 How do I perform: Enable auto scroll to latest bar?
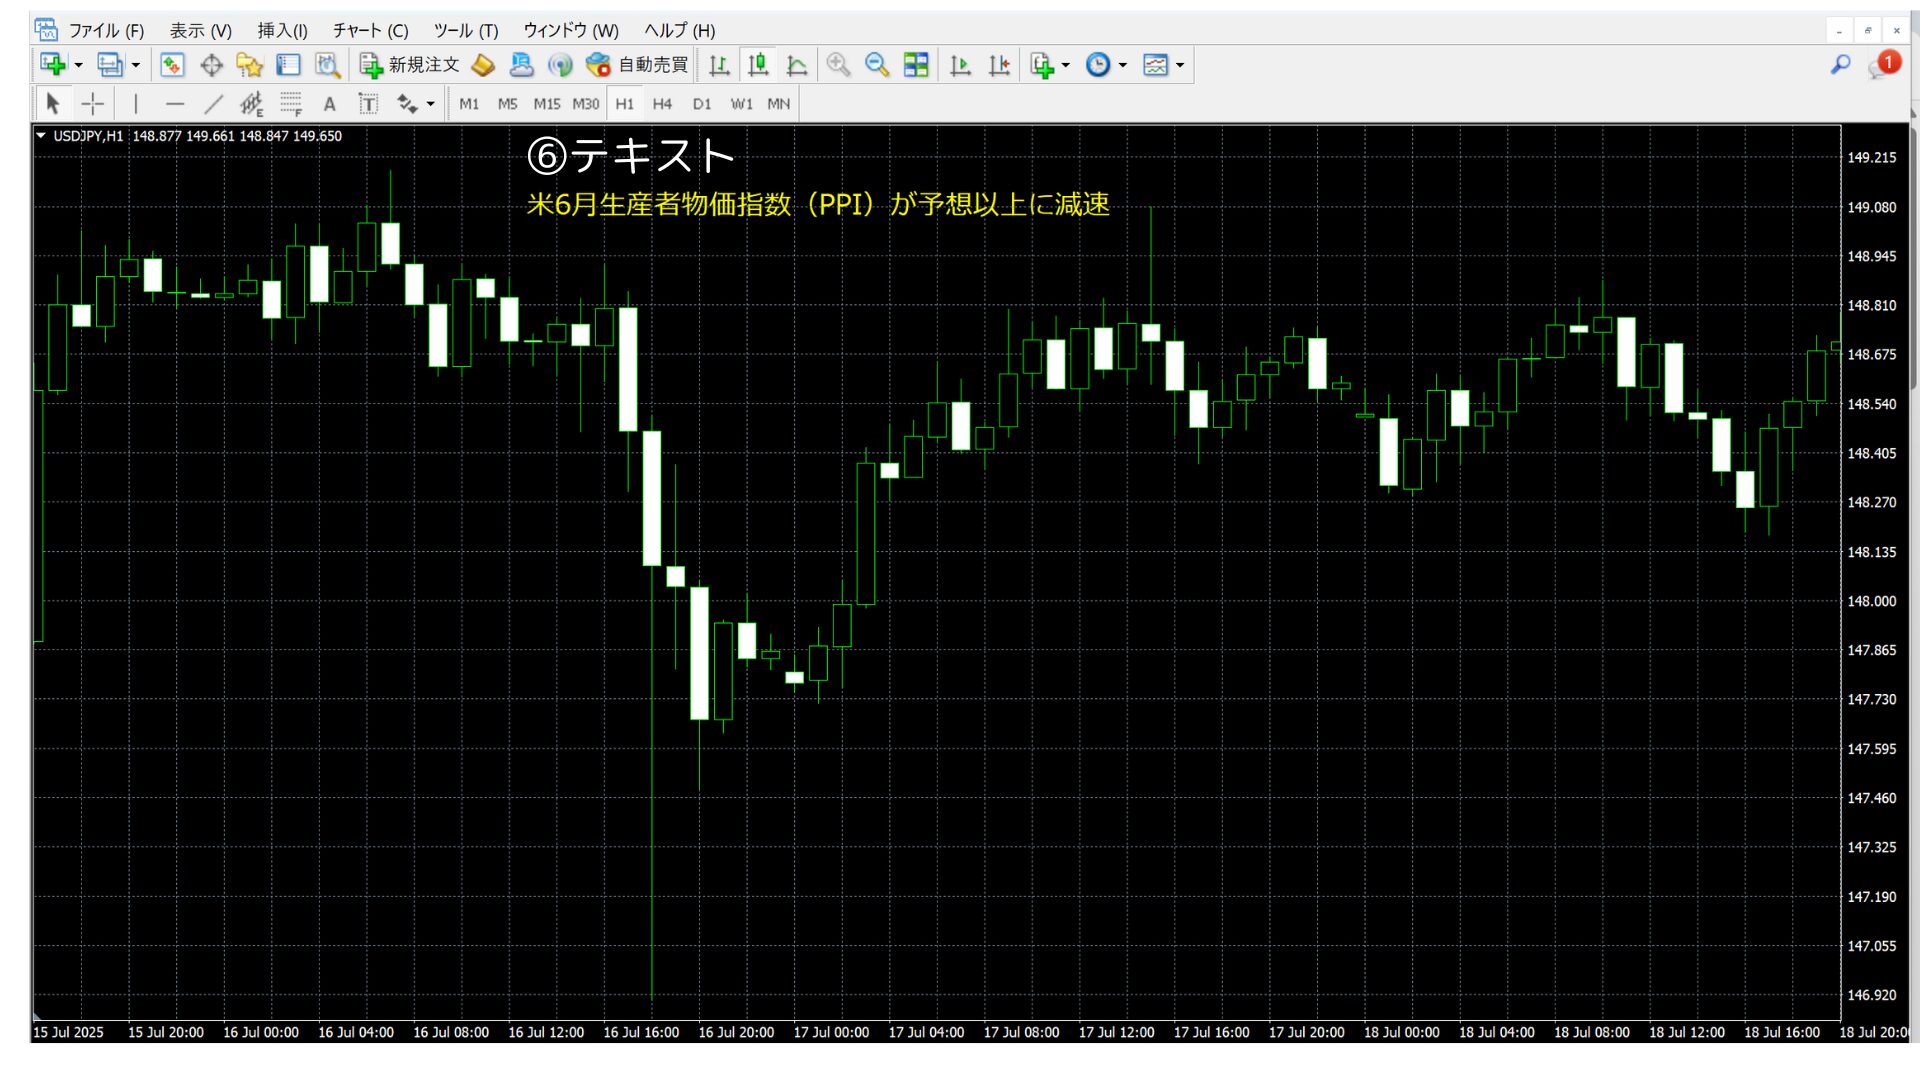tap(959, 65)
